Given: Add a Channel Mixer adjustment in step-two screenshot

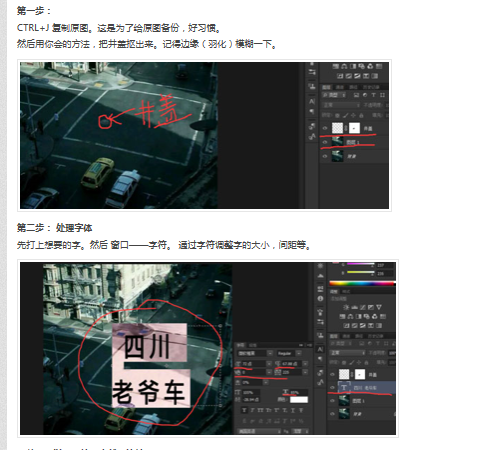Looking at the screenshot, I should [x=375, y=316].
